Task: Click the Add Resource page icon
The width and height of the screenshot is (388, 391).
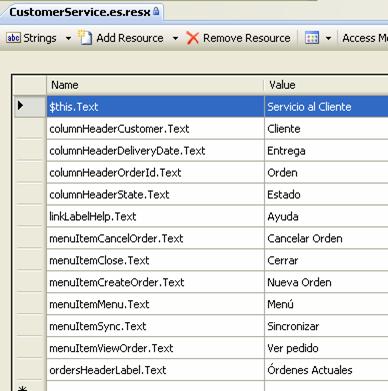Action: tap(85, 37)
